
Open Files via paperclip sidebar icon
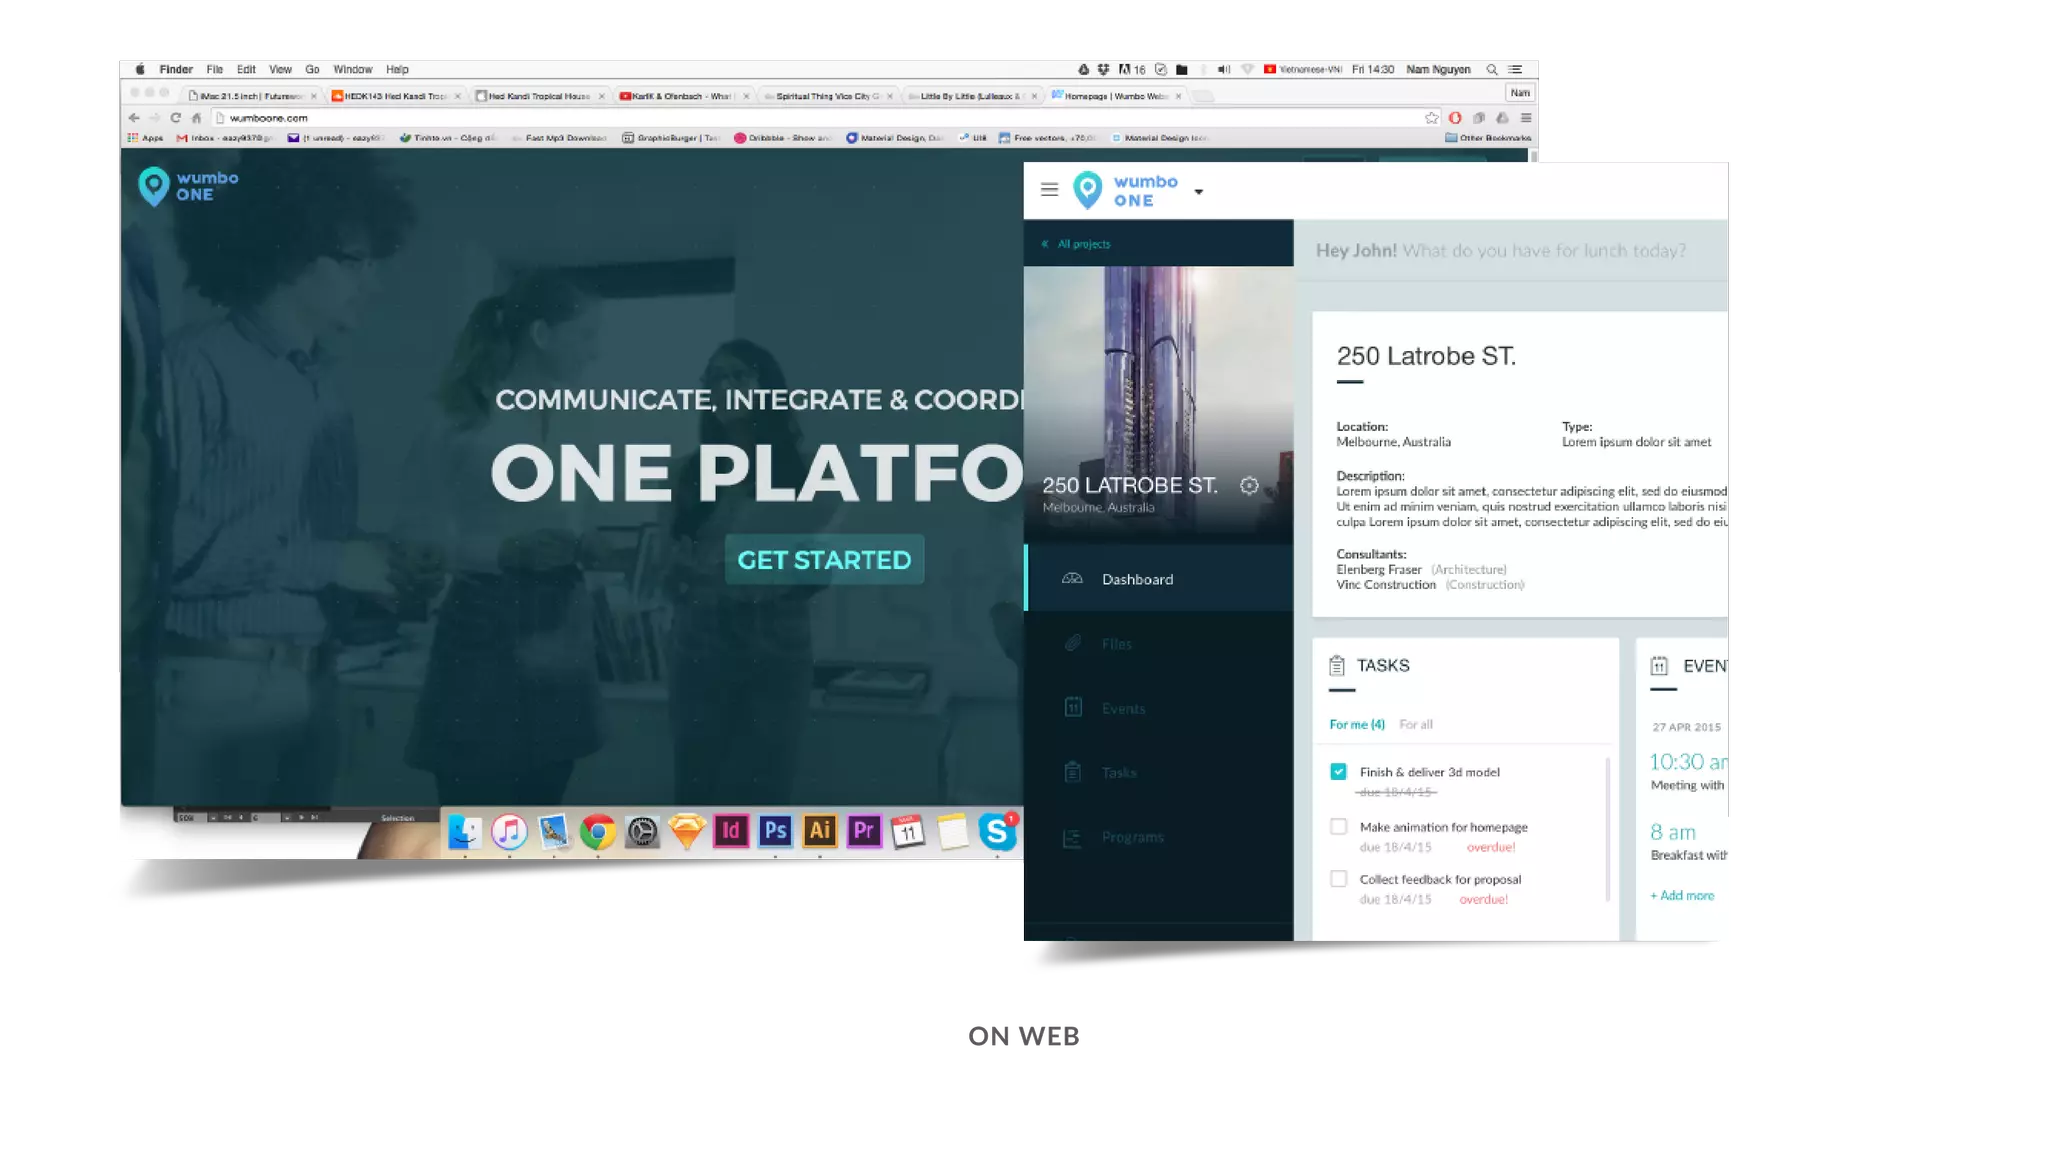(1073, 643)
